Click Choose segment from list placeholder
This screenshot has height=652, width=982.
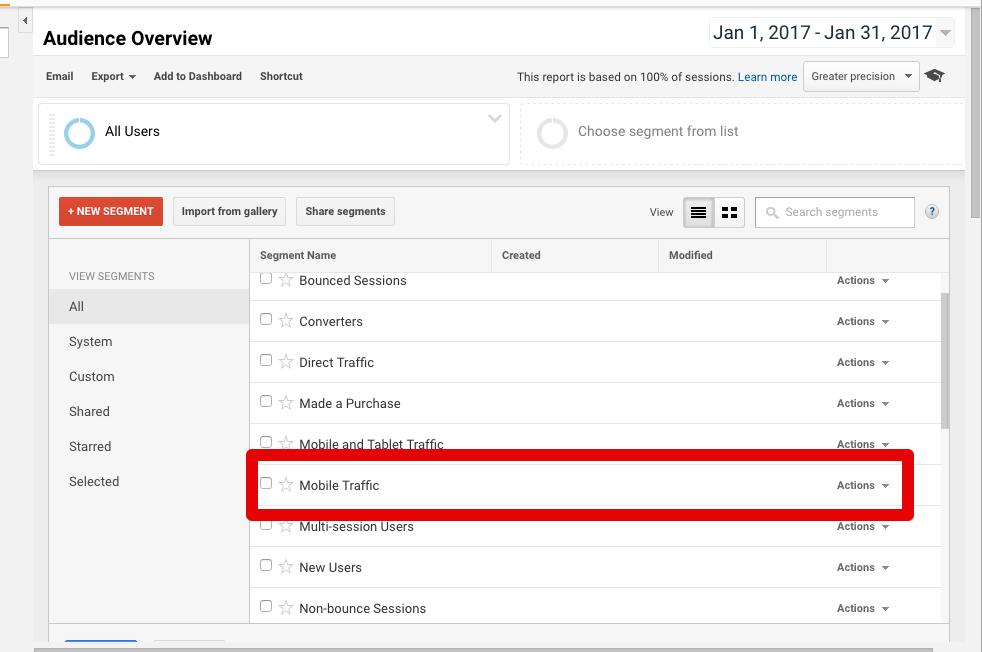pyautogui.click(x=658, y=132)
